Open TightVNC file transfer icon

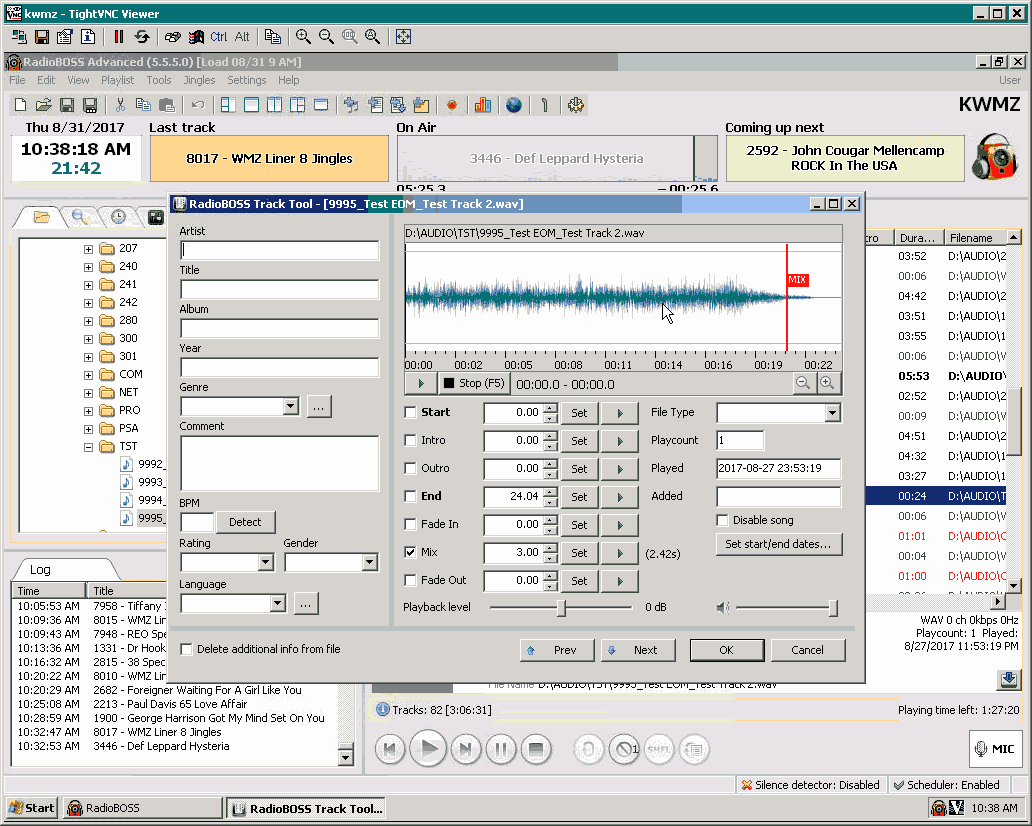pos(272,37)
